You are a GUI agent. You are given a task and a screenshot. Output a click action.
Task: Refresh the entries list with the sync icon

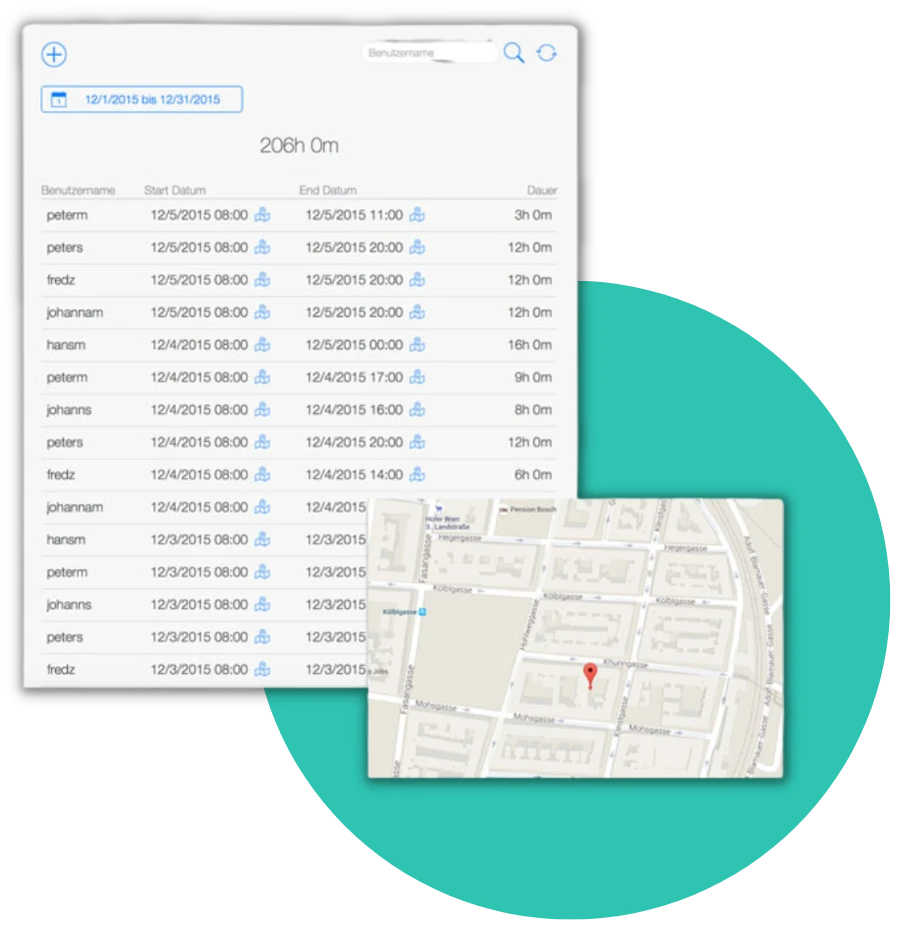(547, 53)
